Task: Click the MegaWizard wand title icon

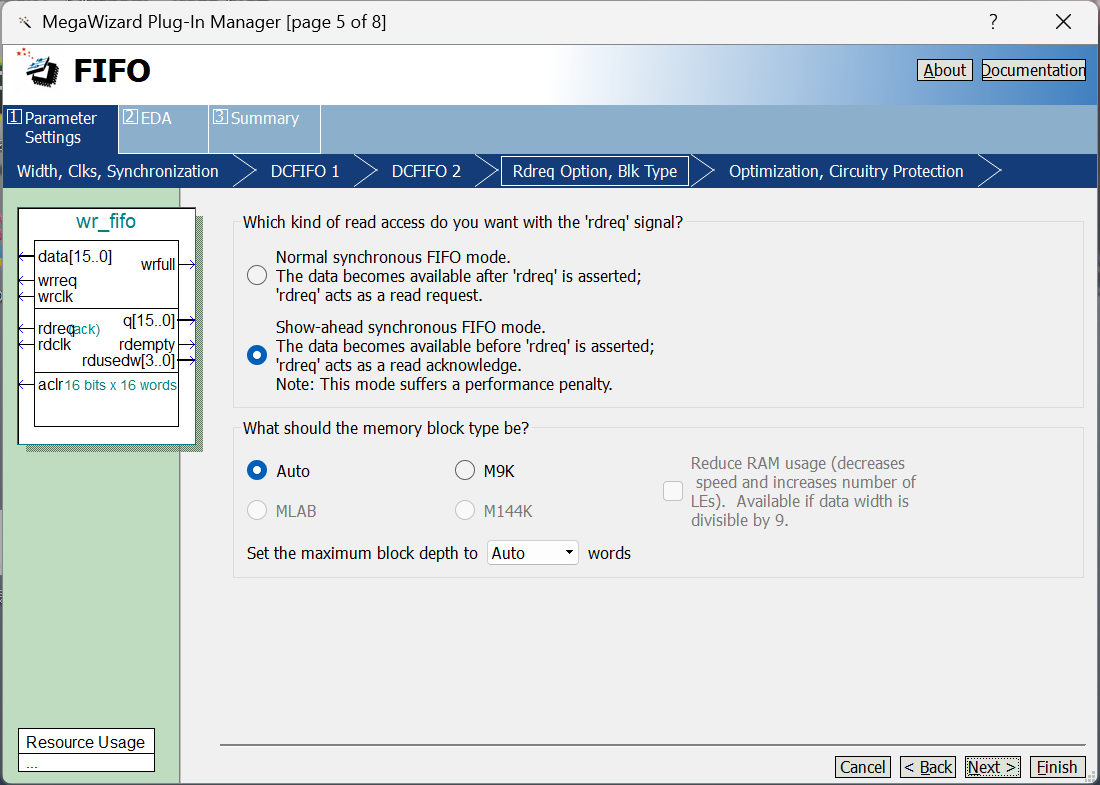Action: 25,22
